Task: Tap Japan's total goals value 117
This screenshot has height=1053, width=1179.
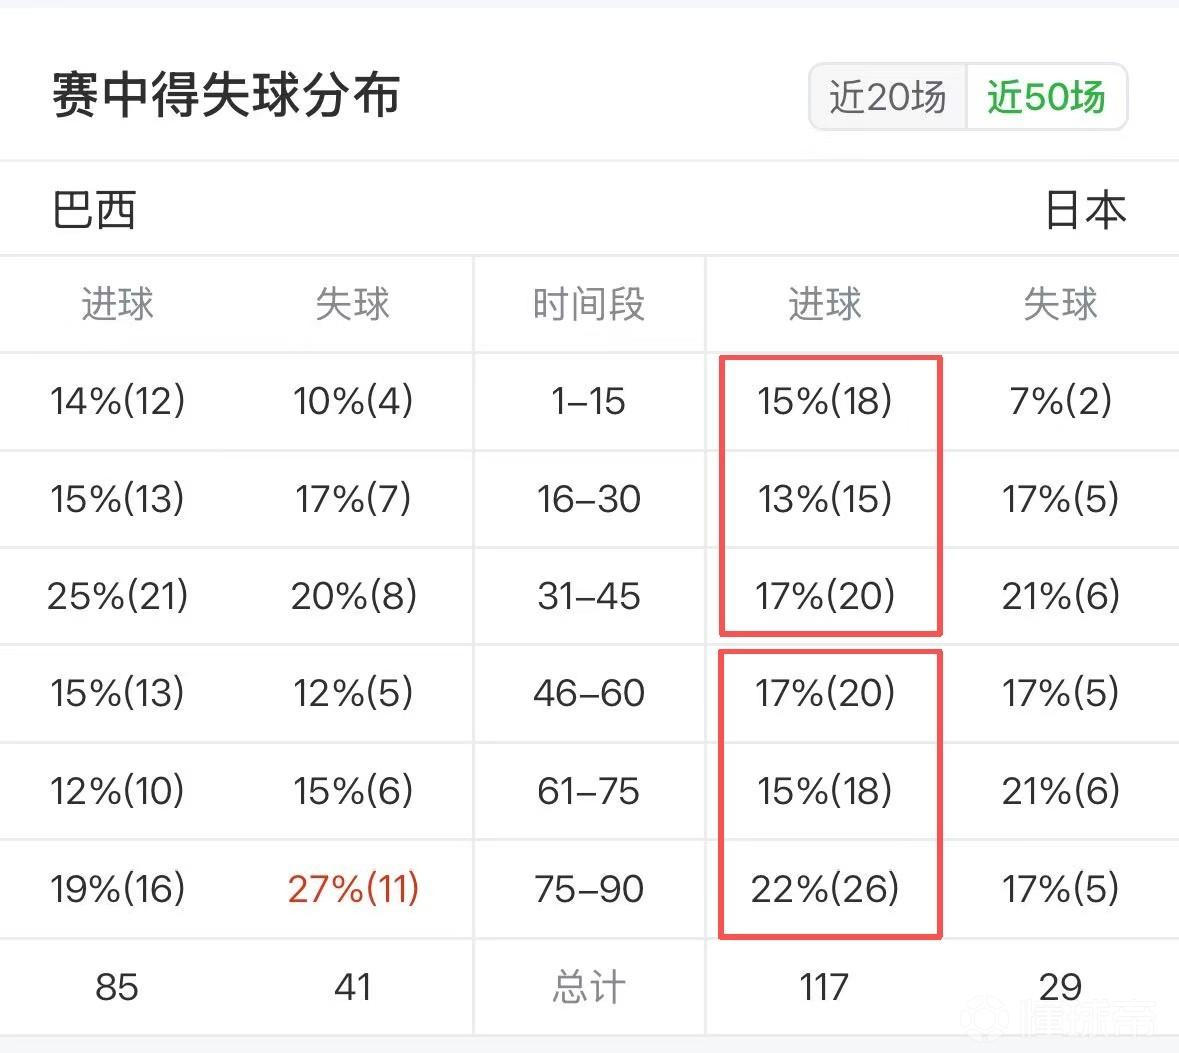Action: tap(825, 987)
